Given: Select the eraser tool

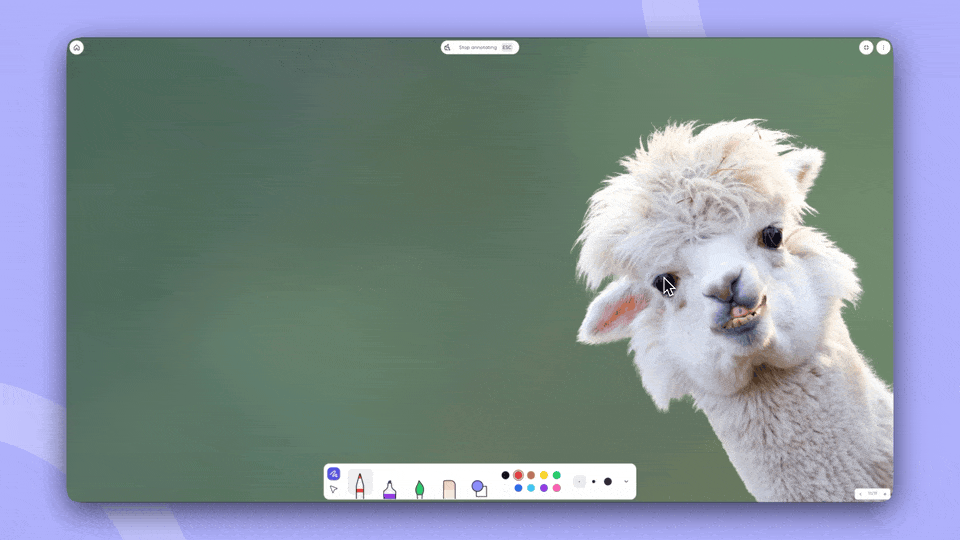Looking at the screenshot, I should (x=449, y=489).
